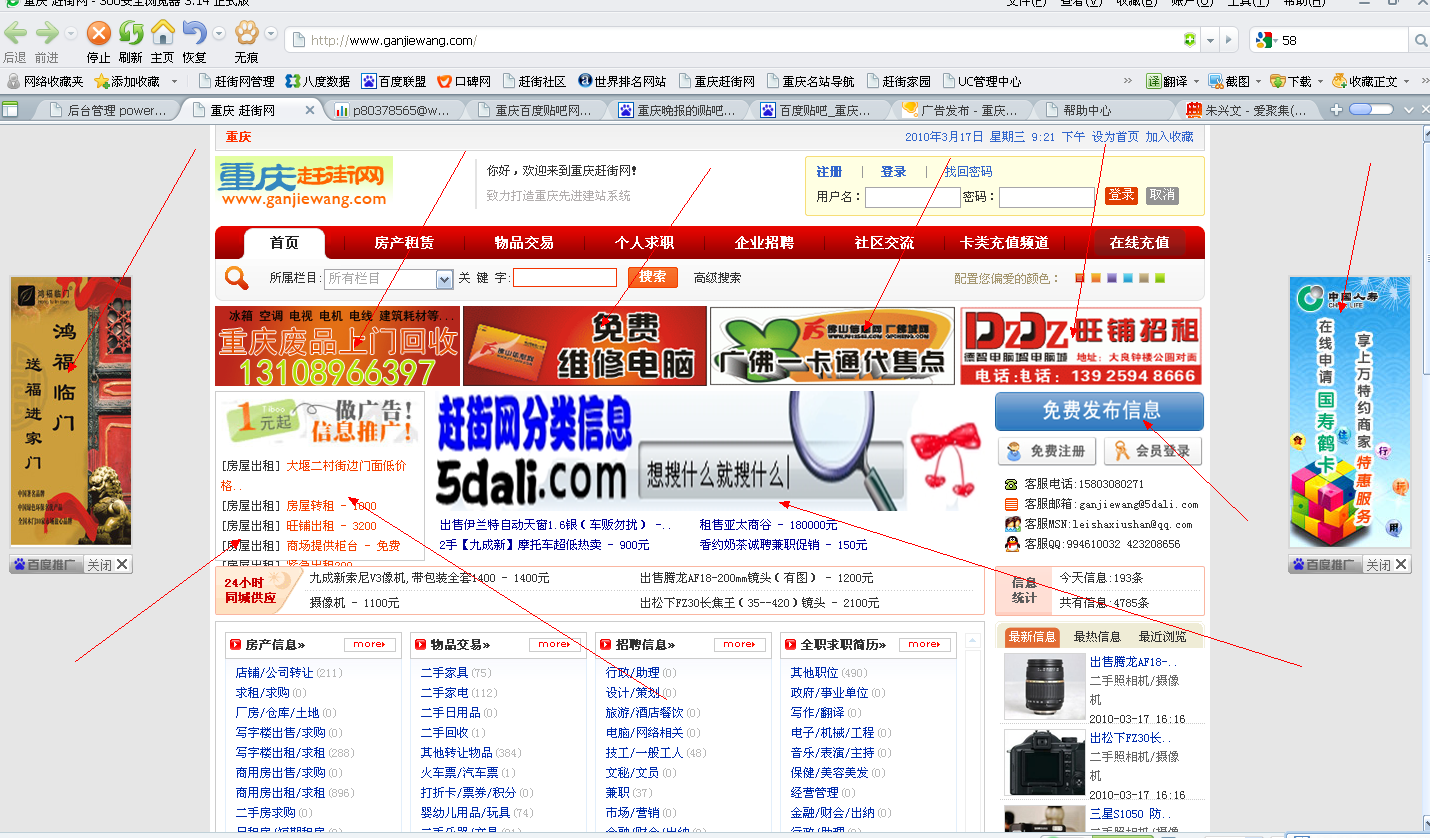The height and width of the screenshot is (838, 1430).
Task: Open 高级搜索 advanced search link
Action: coord(717,278)
